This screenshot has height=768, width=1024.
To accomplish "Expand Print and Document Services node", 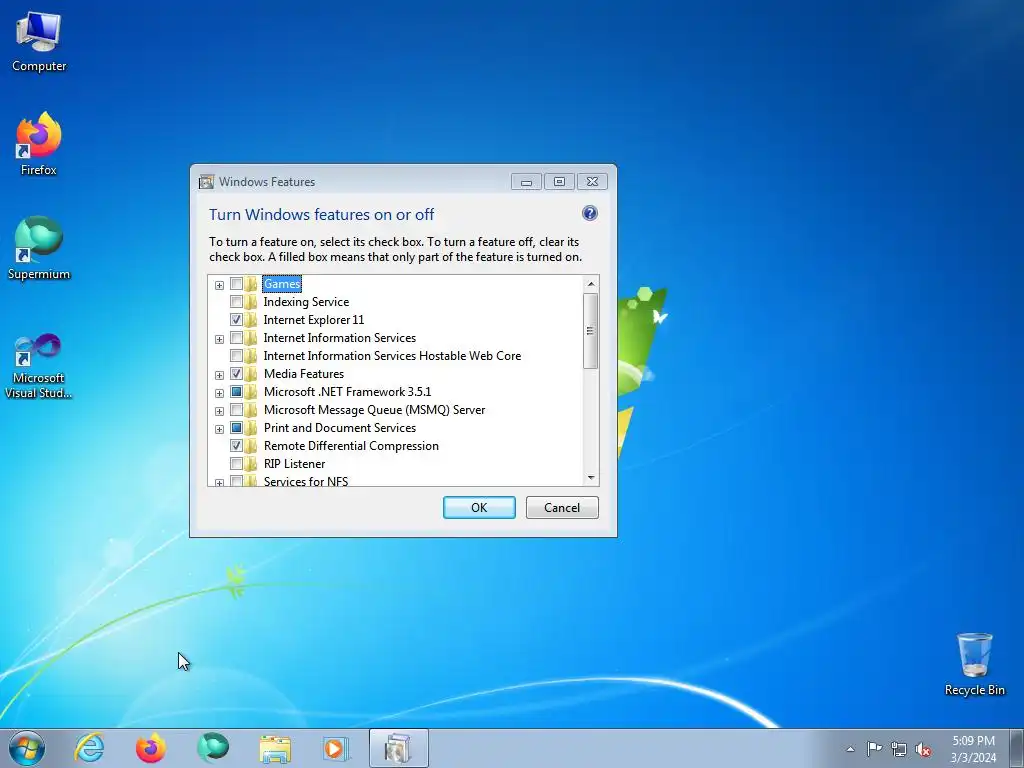I will (219, 430).
